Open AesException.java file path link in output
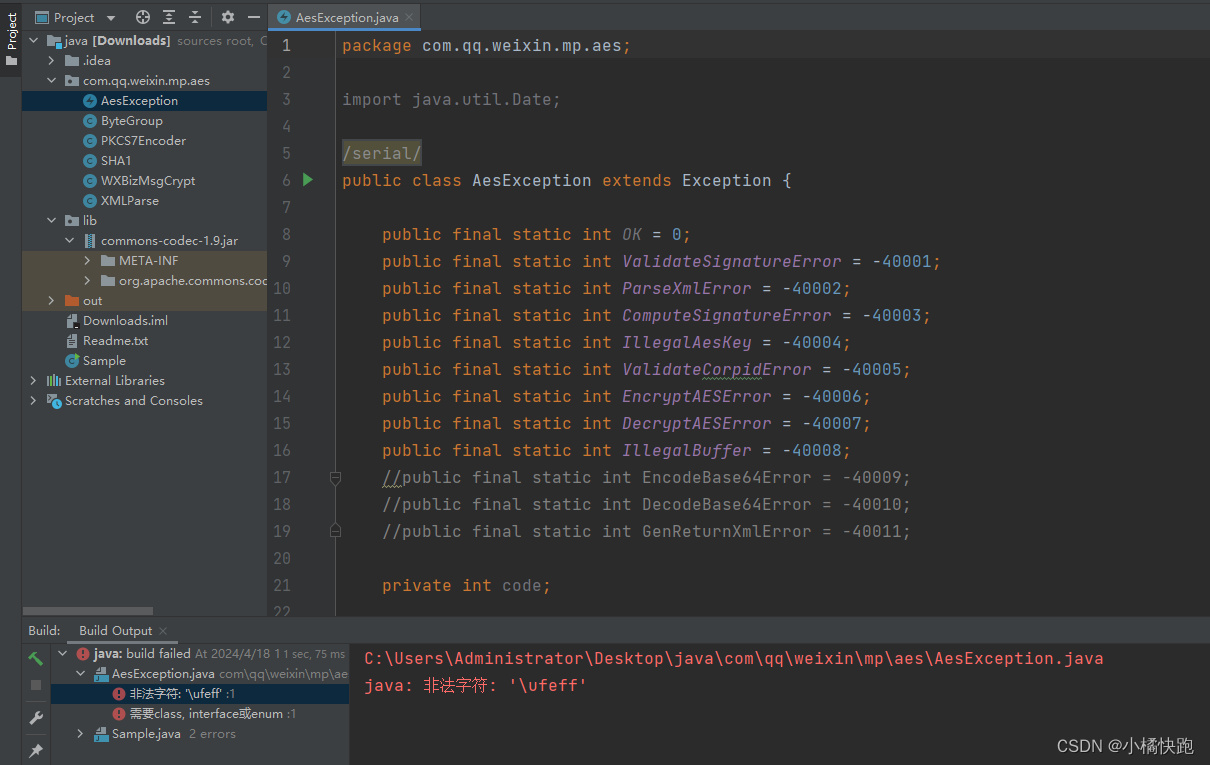The width and height of the screenshot is (1210, 765). [x=734, y=659]
